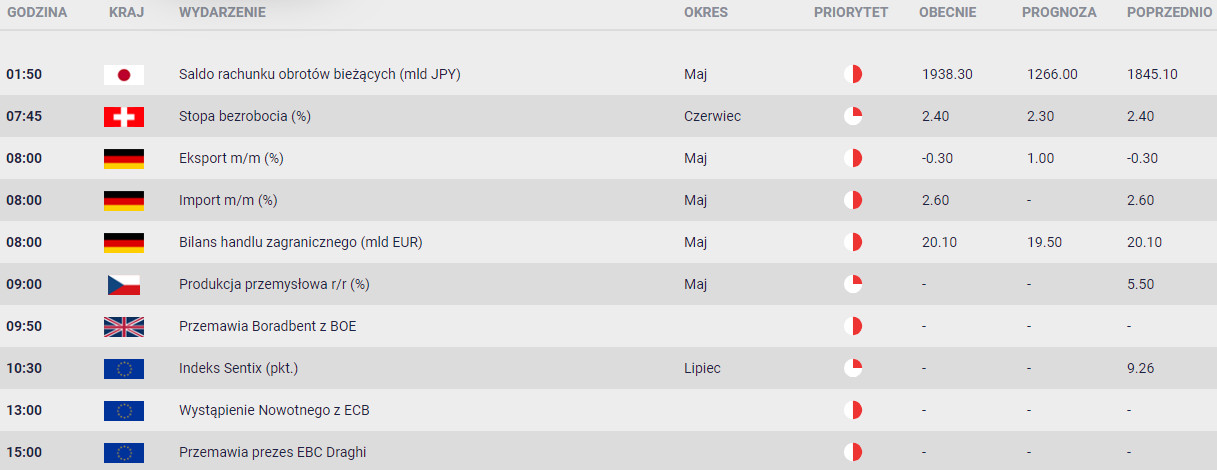The height and width of the screenshot is (470, 1217).
Task: Open Przemawia prezes EBC Draghi event
Action: point(272,452)
